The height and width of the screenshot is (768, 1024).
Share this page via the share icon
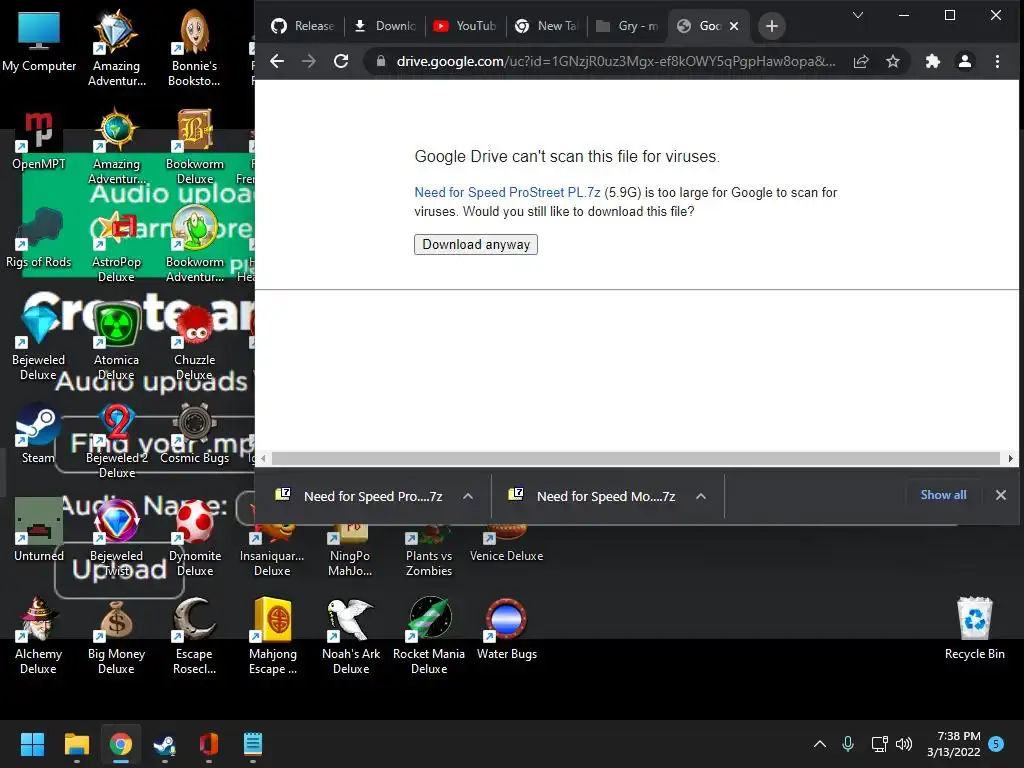[861, 61]
